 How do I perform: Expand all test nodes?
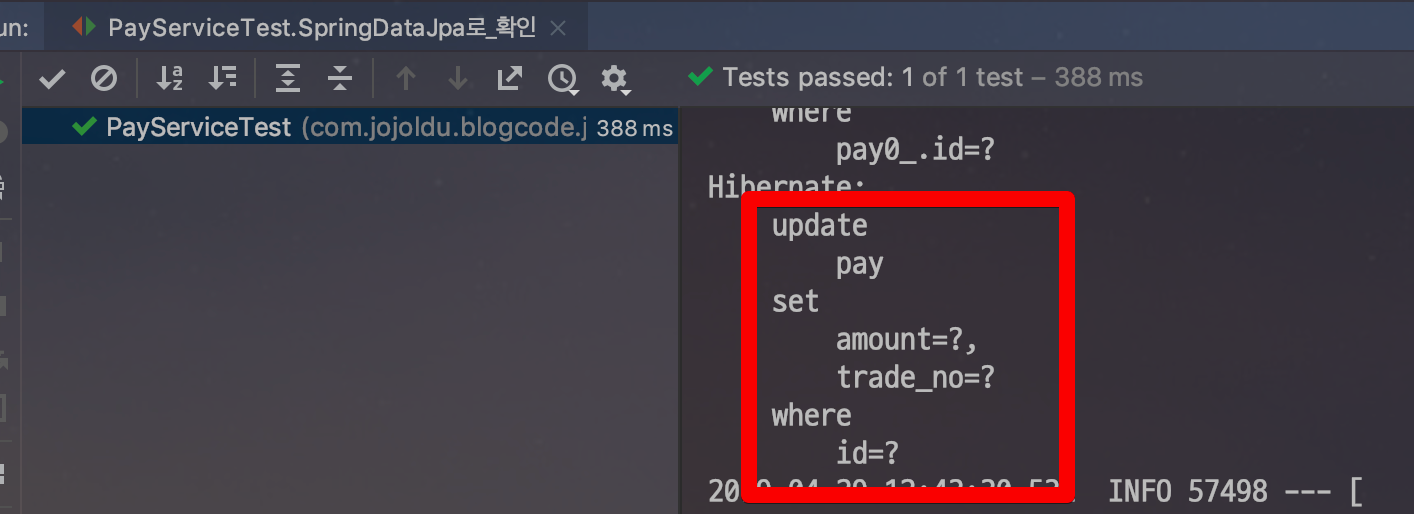(288, 78)
